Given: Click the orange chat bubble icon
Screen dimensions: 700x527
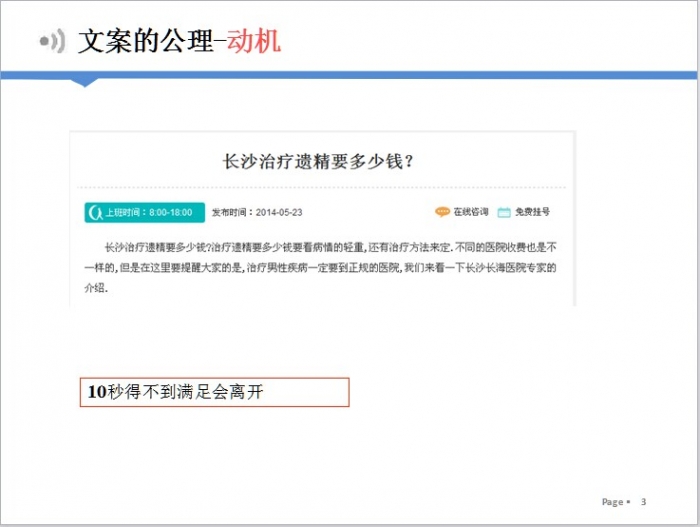Looking at the screenshot, I should 442,212.
